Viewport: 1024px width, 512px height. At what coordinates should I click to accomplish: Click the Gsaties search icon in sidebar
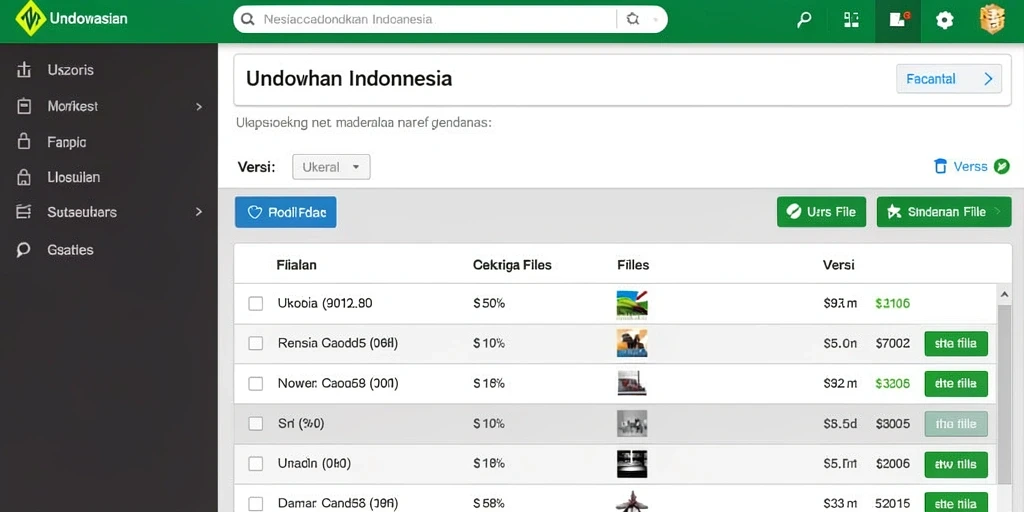click(x=24, y=249)
